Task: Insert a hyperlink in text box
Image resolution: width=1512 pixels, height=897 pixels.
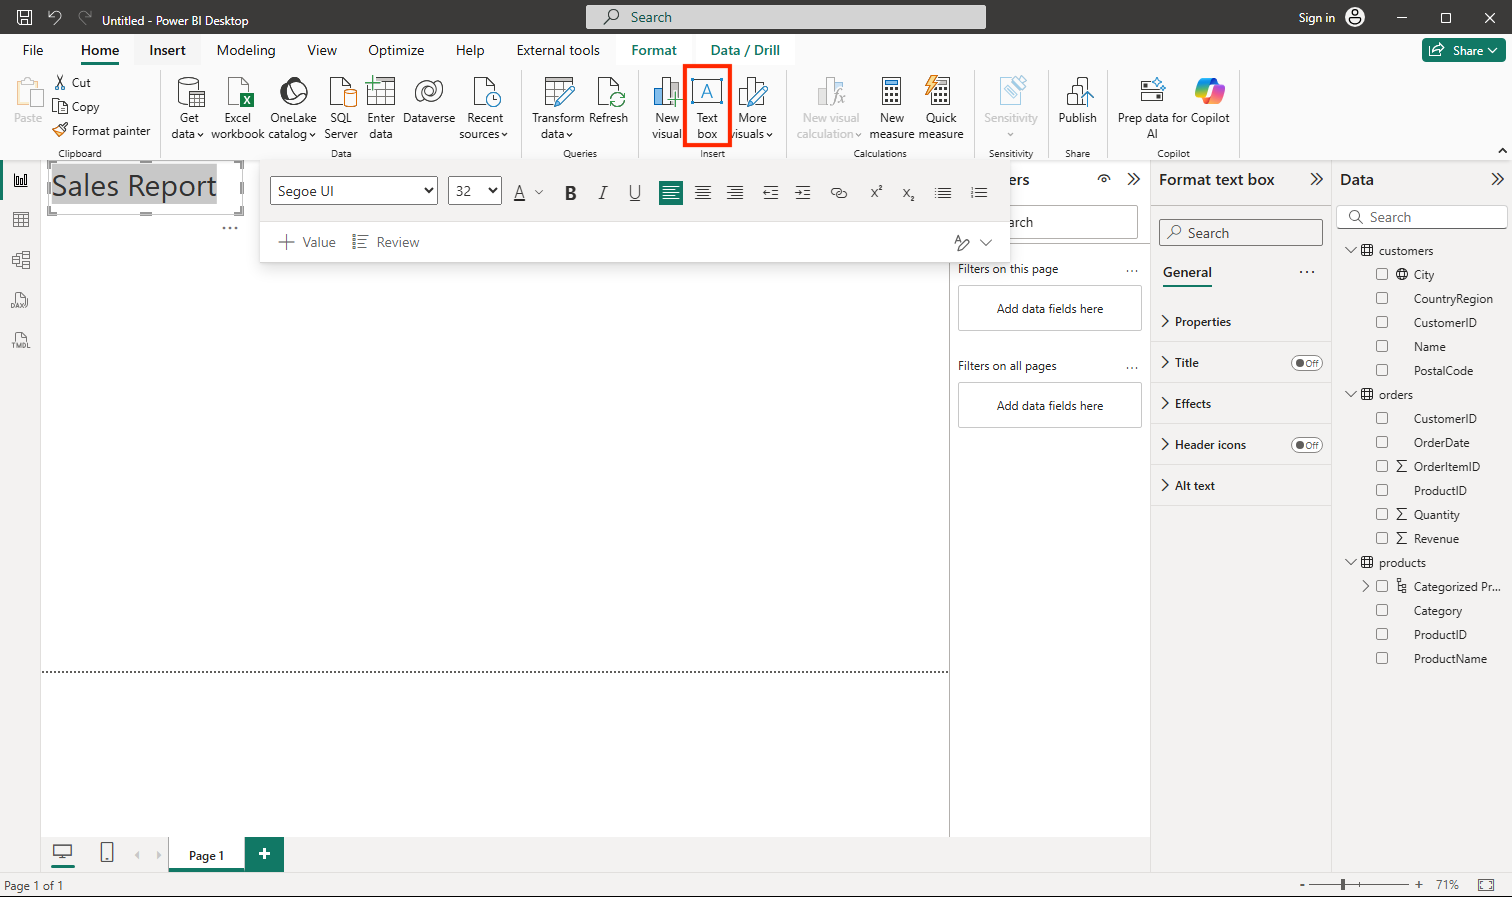Action: [x=839, y=193]
